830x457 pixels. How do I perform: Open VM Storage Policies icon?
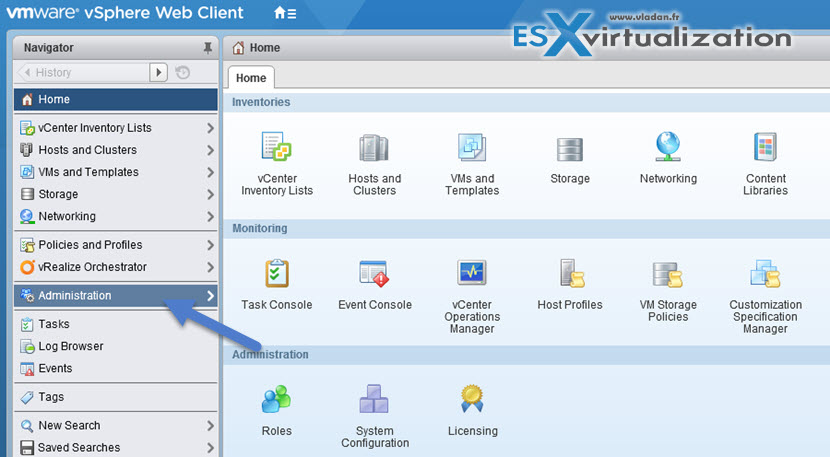pos(667,274)
